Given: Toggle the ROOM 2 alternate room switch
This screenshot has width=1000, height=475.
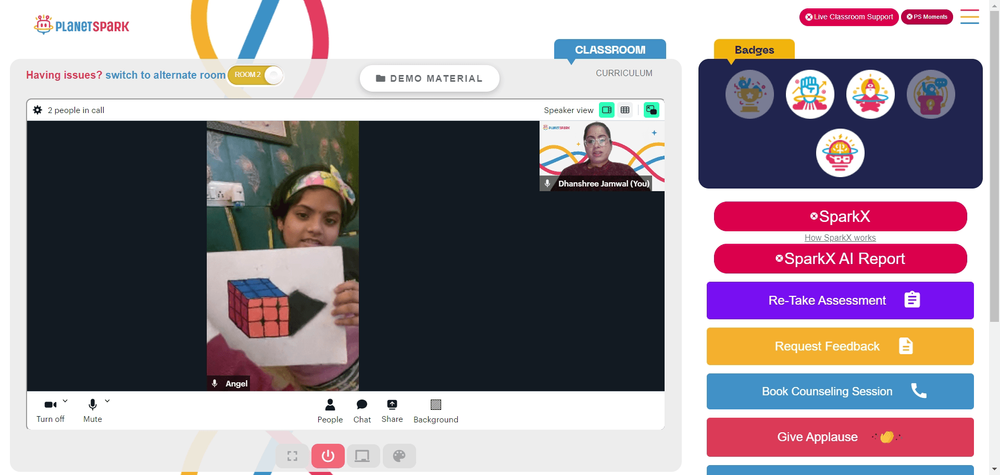Looking at the screenshot, I should [255, 75].
